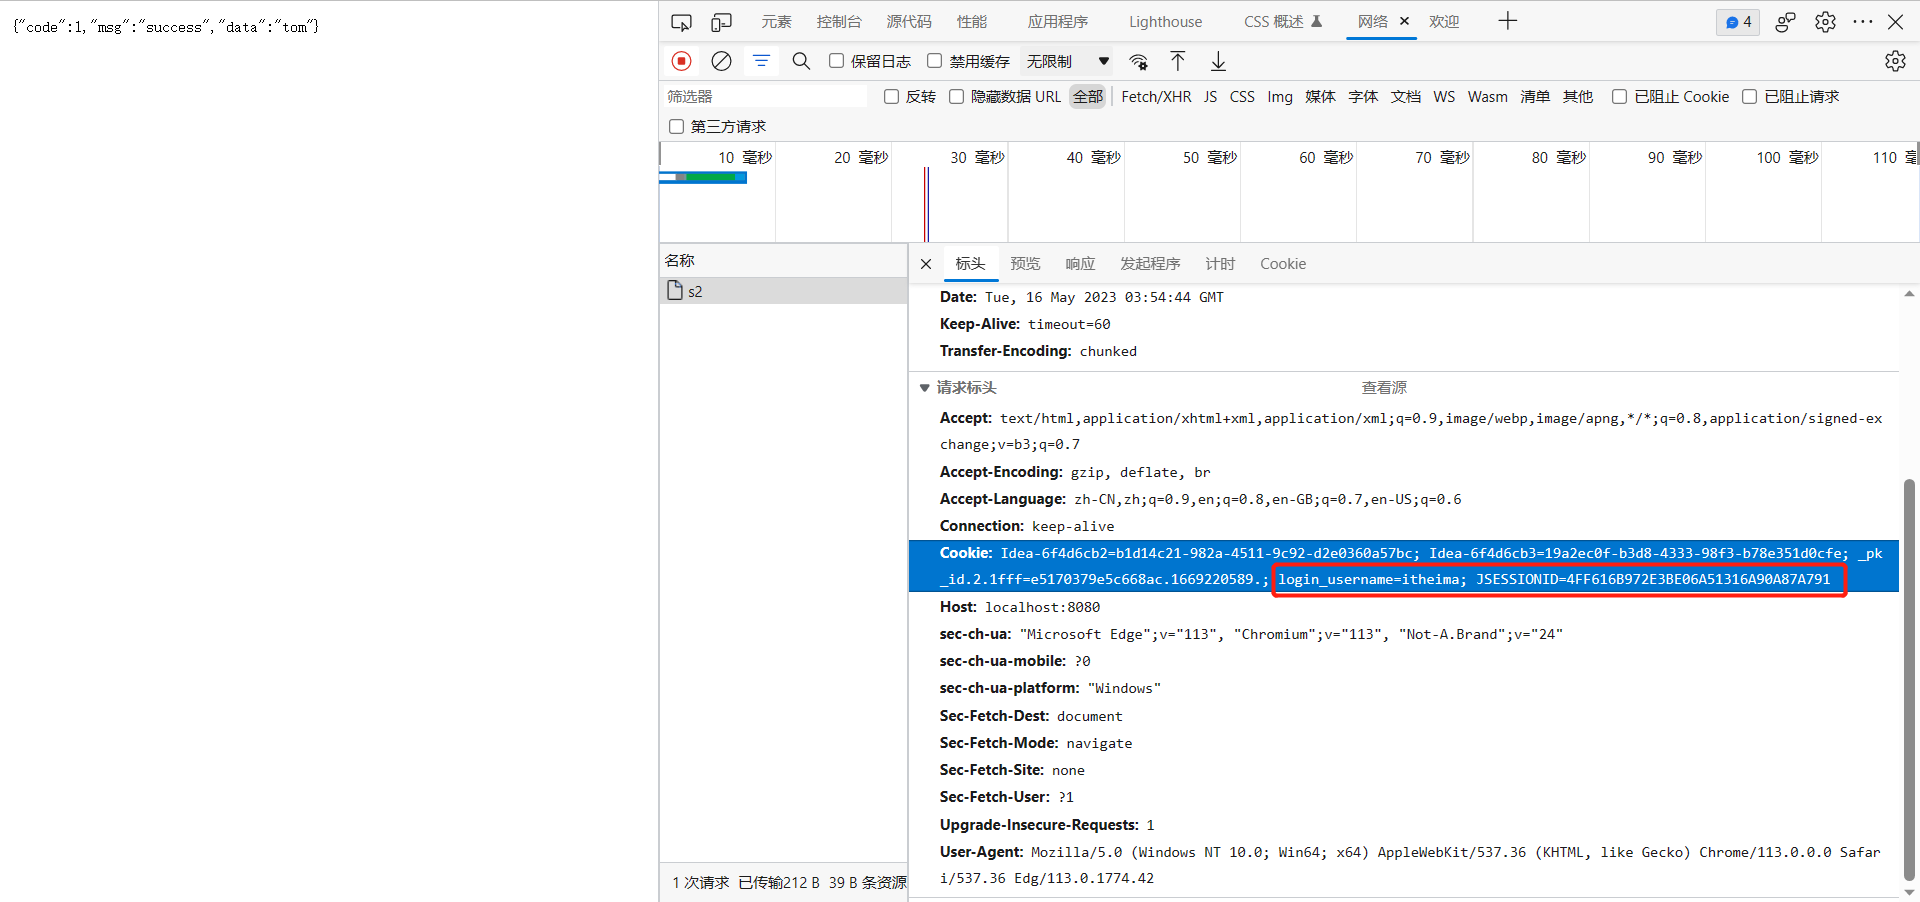Import HAR file with up arrow
1920x902 pixels.
(1178, 61)
